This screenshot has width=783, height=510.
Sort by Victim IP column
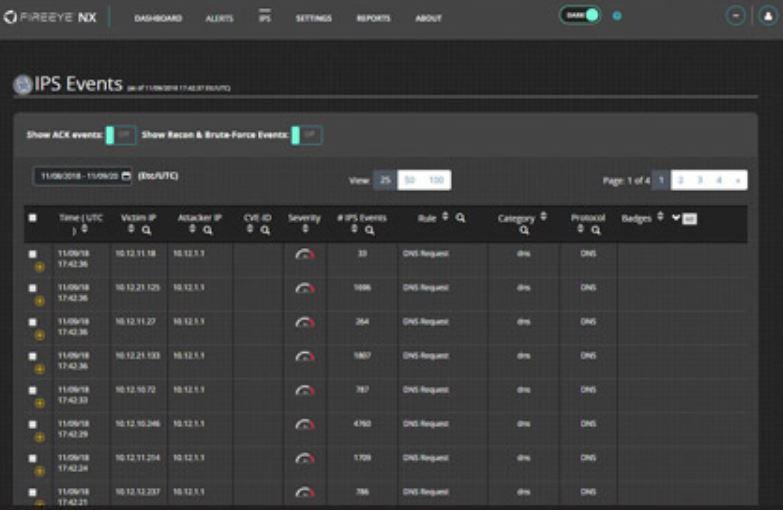(x=131, y=229)
